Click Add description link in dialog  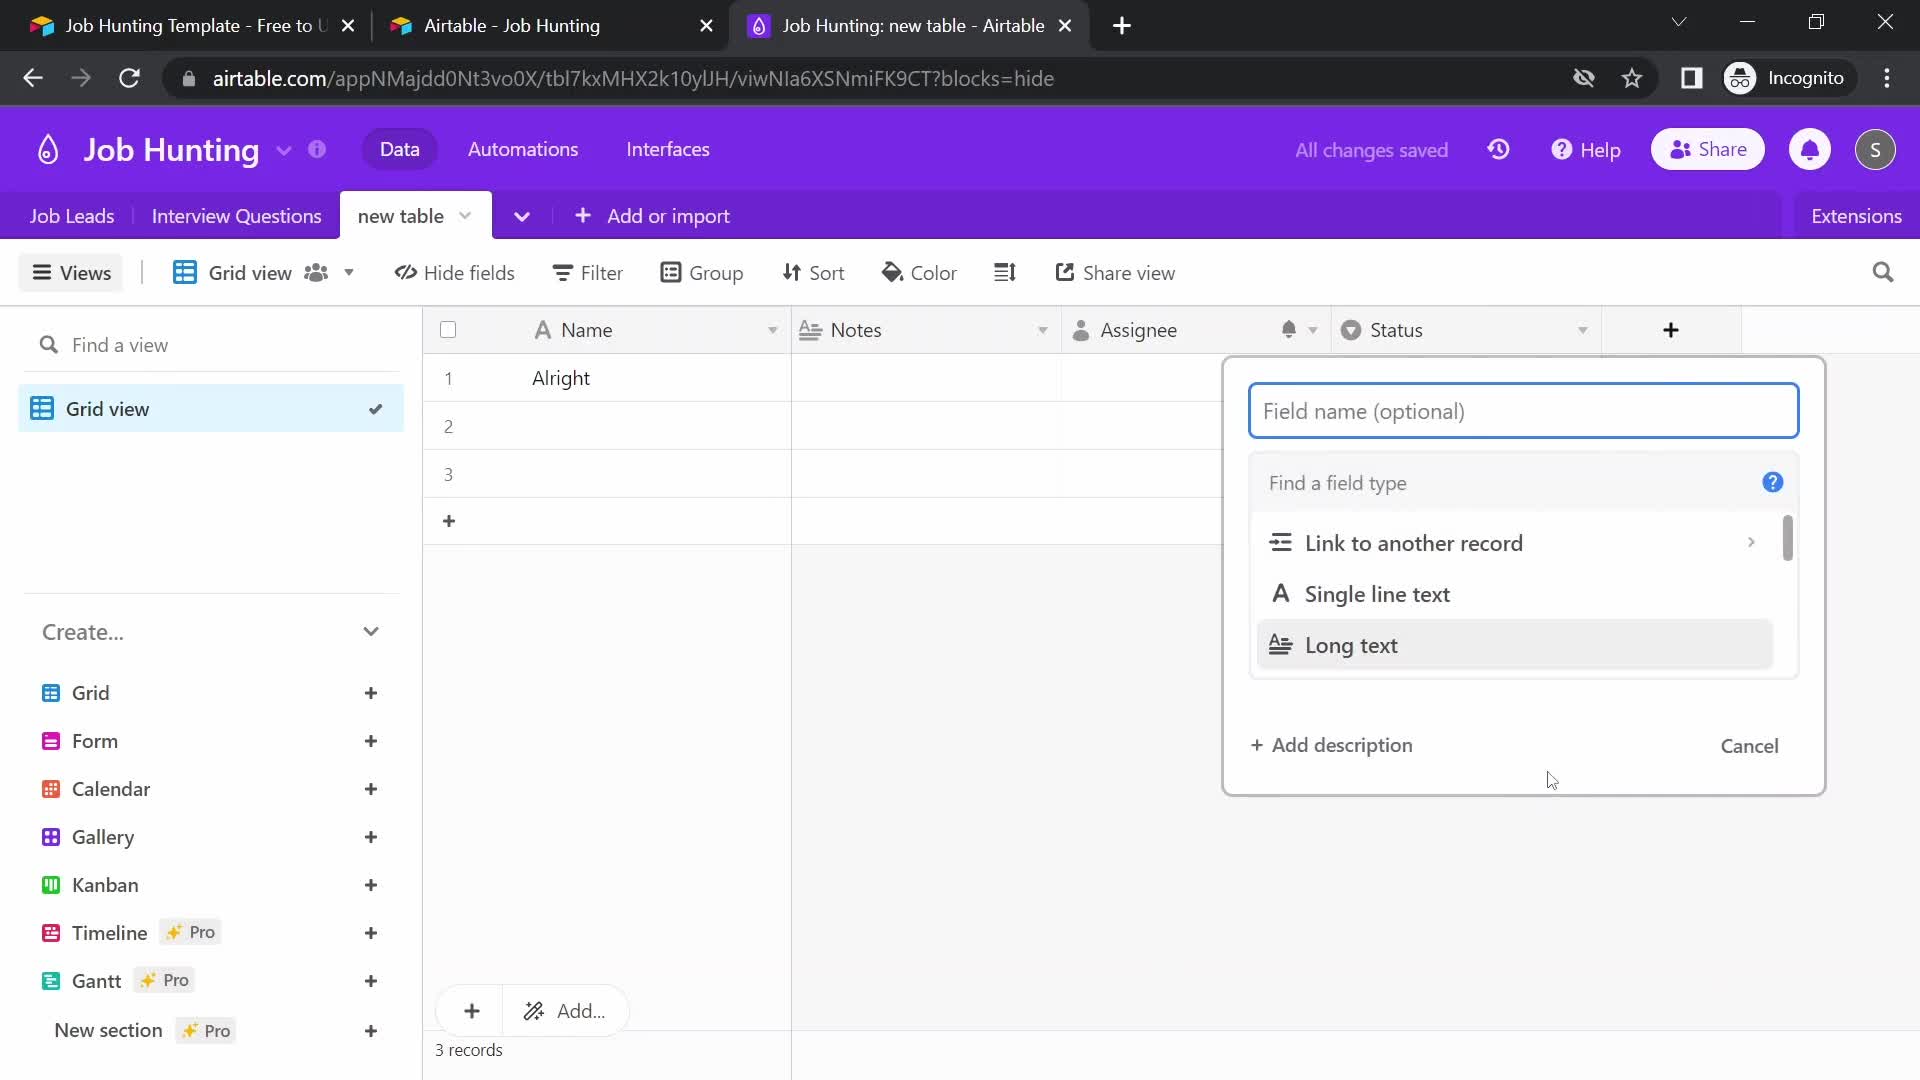point(1332,745)
